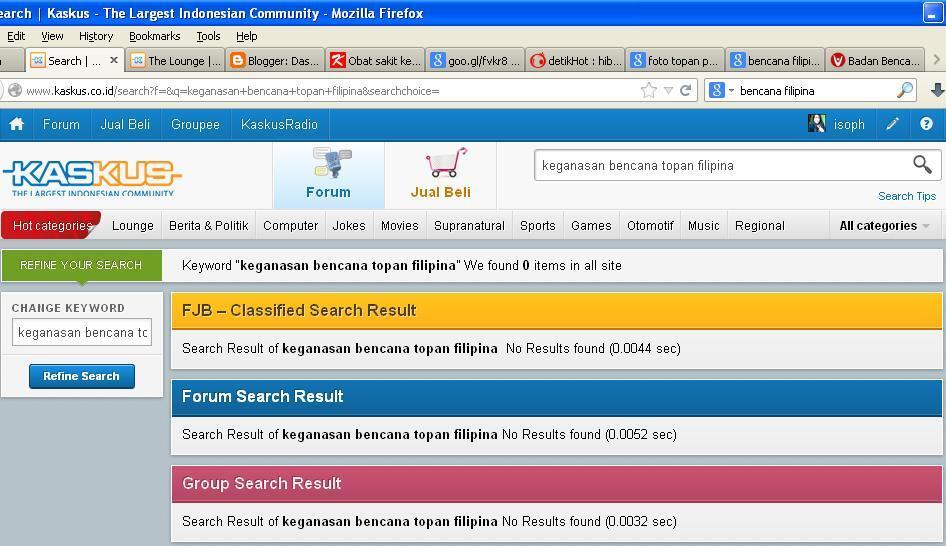The width and height of the screenshot is (946, 546).
Task: Open the Music category
Action: [703, 226]
